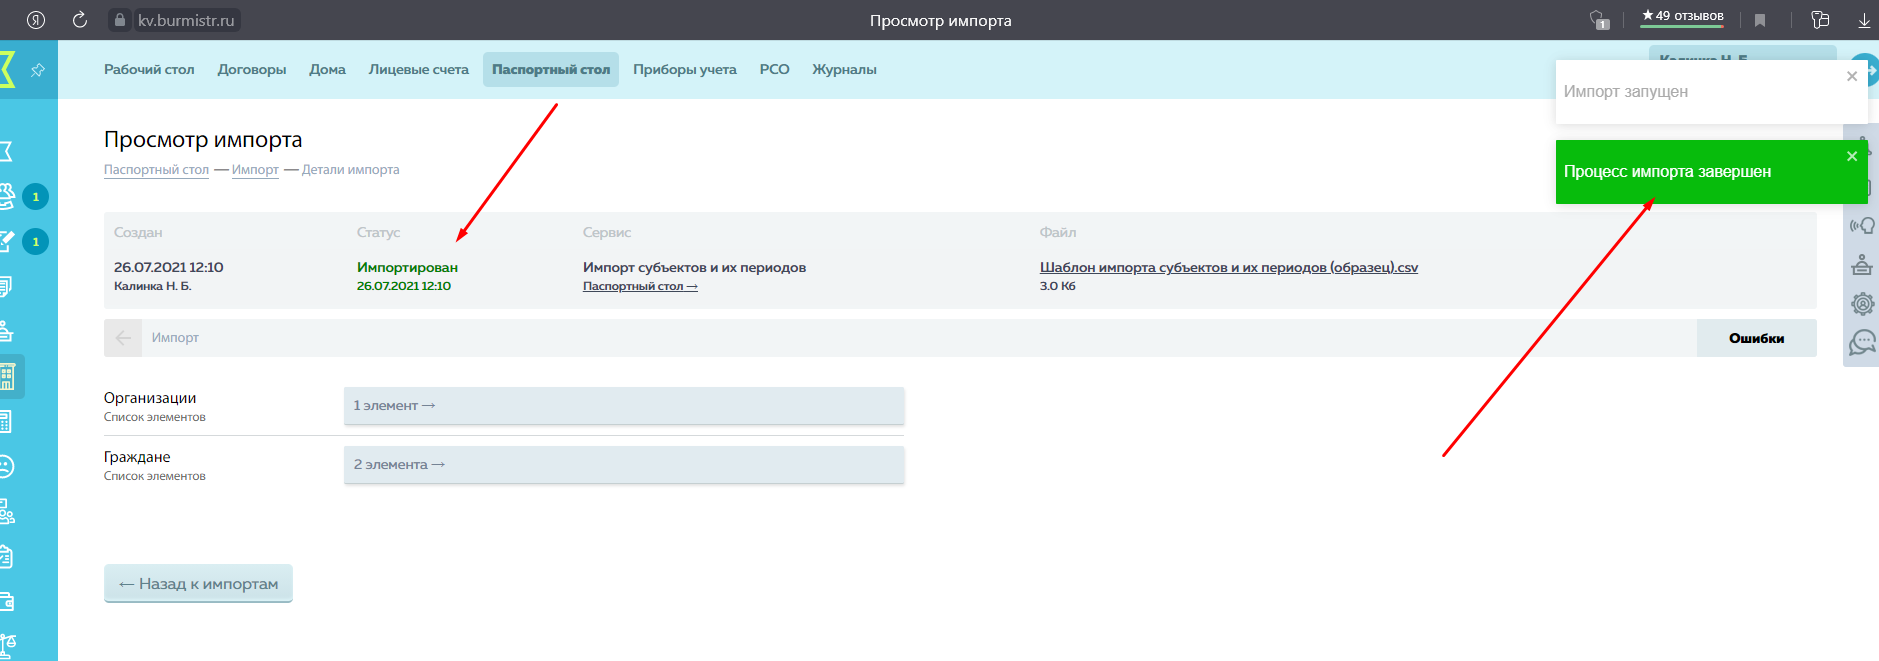Open the Граждане 2 элемента row
This screenshot has height=661, width=1879.
click(624, 465)
